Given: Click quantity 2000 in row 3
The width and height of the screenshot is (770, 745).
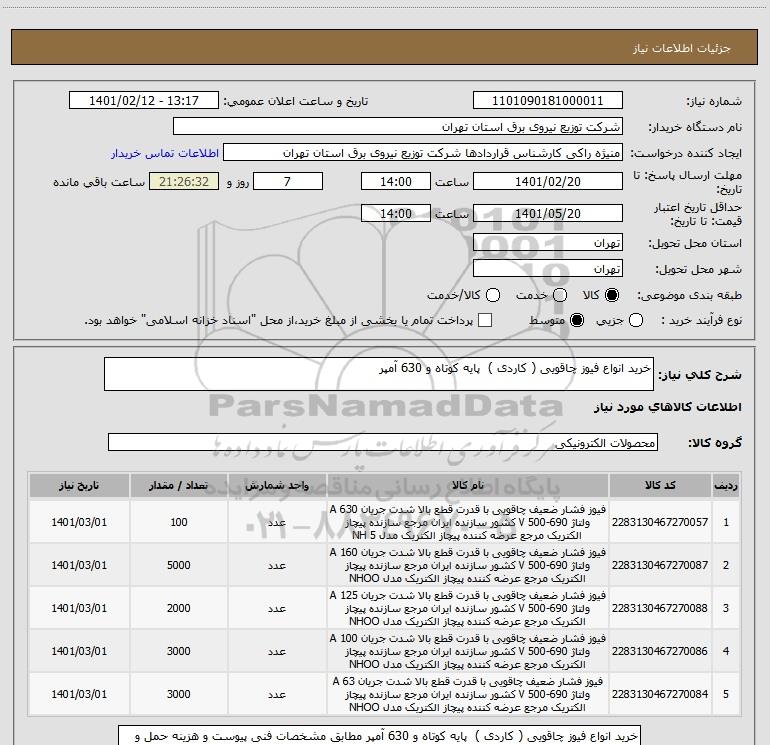Looking at the screenshot, I should (179, 608).
